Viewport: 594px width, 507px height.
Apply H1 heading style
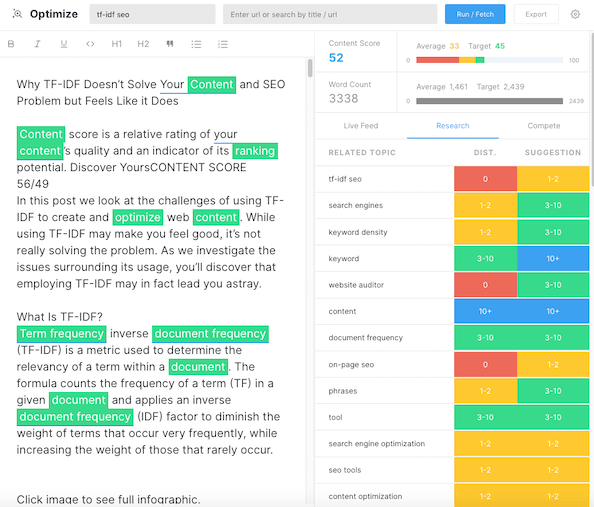coord(117,44)
